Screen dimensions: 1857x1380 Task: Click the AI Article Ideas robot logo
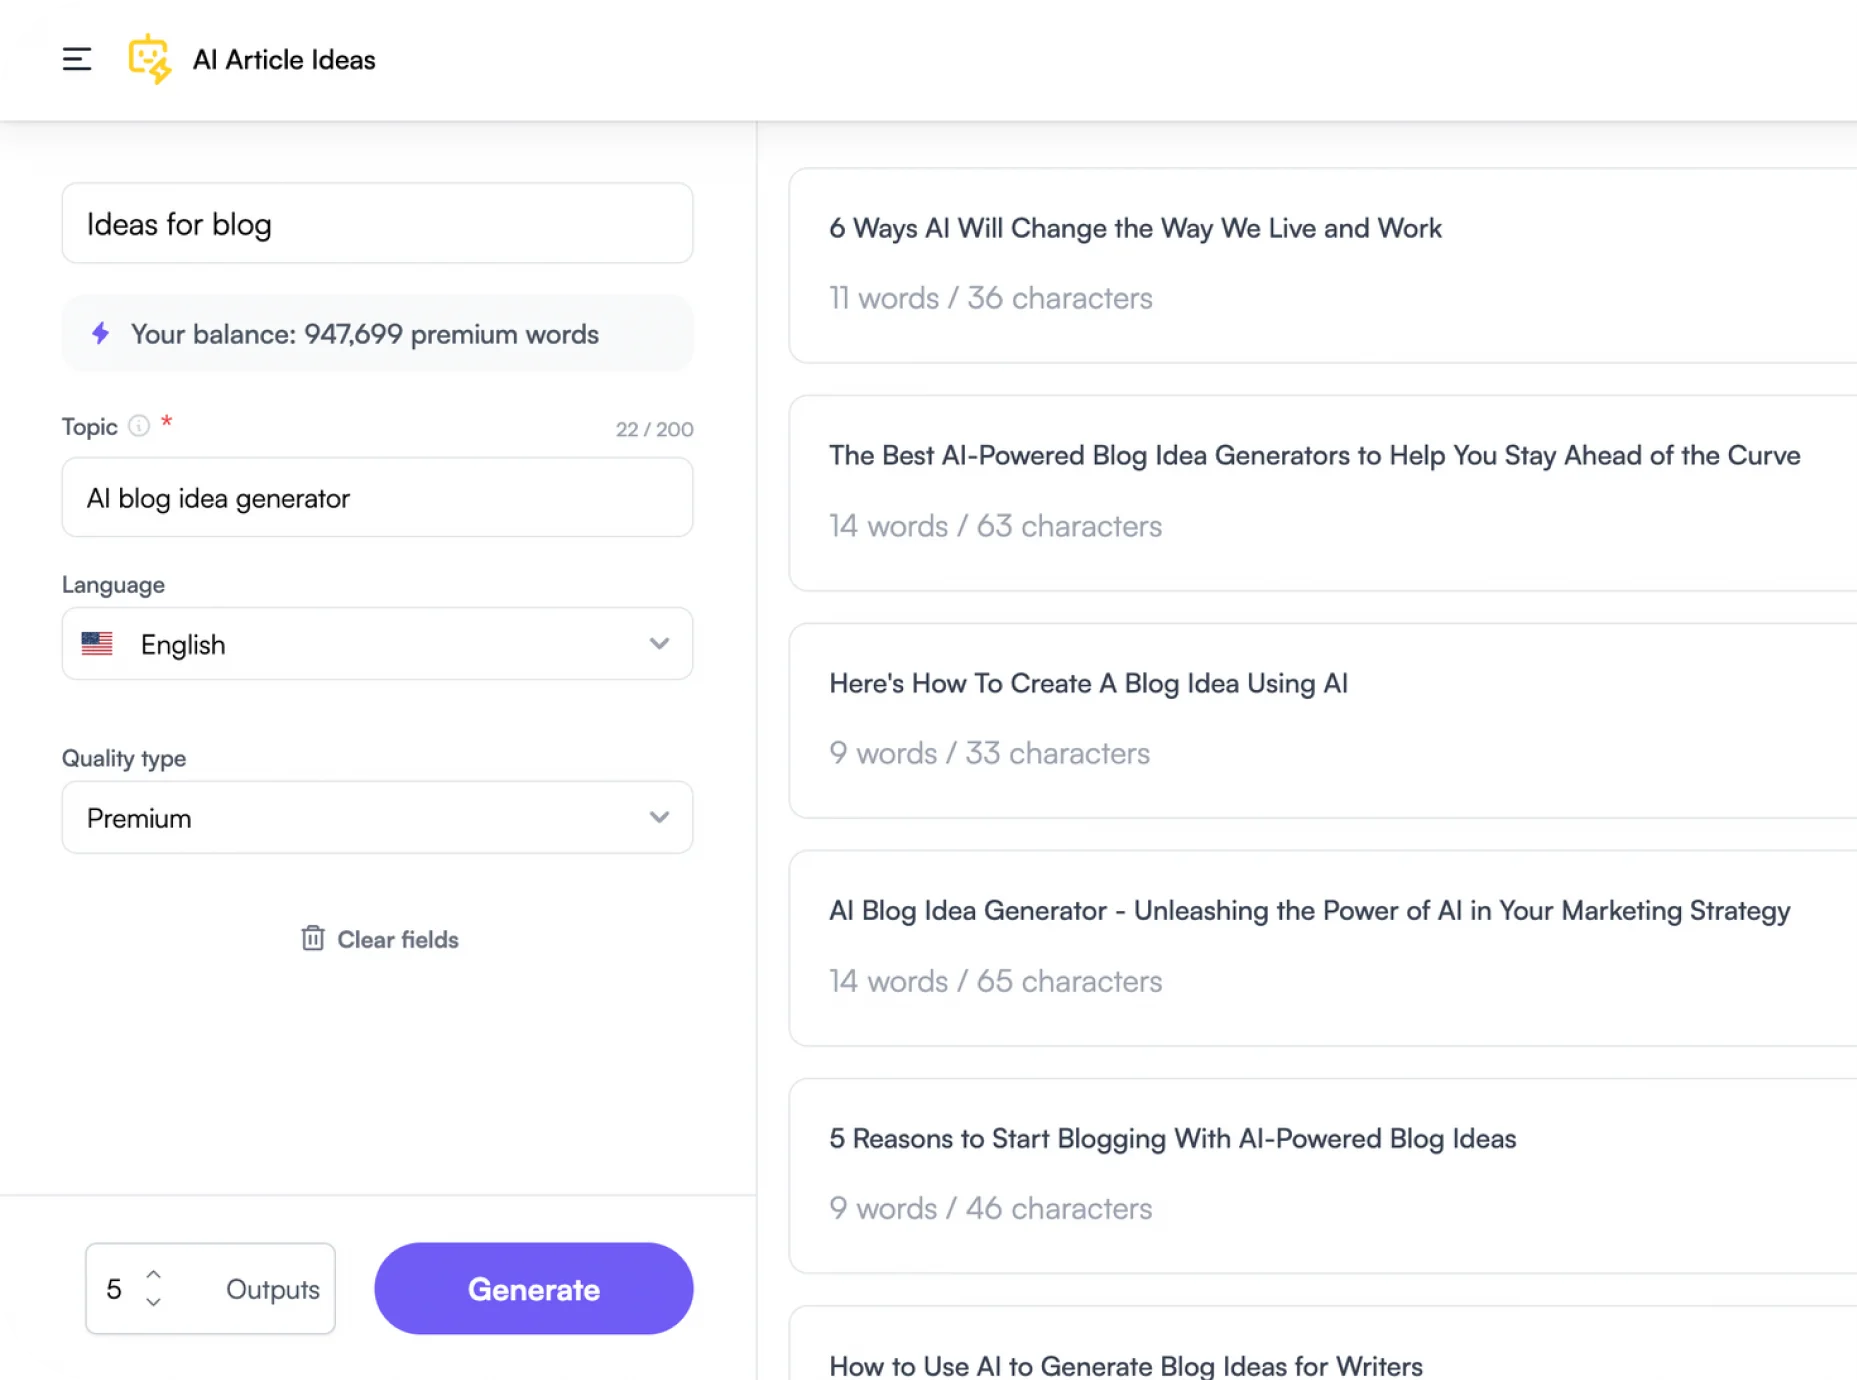[x=150, y=59]
